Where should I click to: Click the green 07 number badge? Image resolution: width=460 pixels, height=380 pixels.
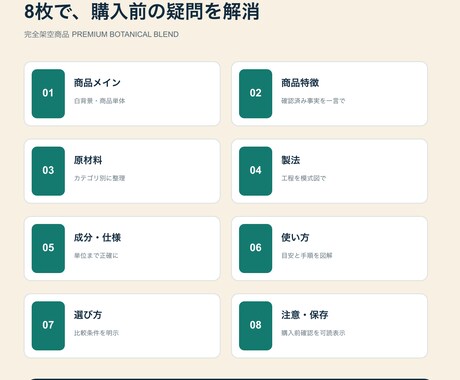pos(48,326)
